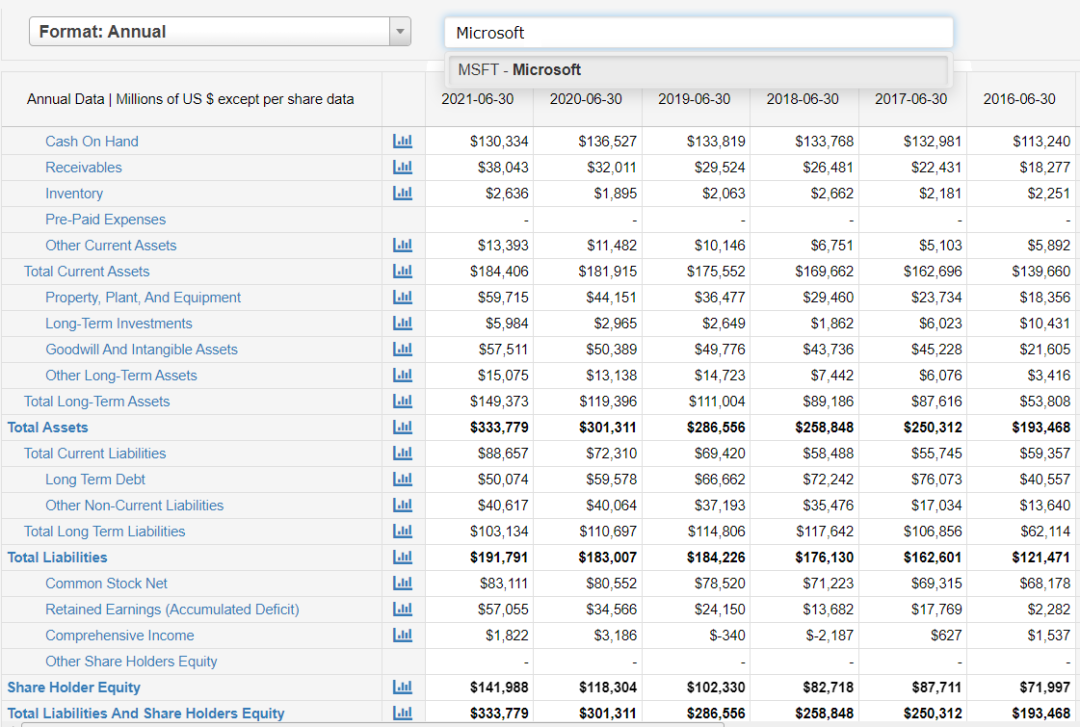
Task: Open chart icon for Total Long-Term Assets
Action: pyautogui.click(x=402, y=401)
